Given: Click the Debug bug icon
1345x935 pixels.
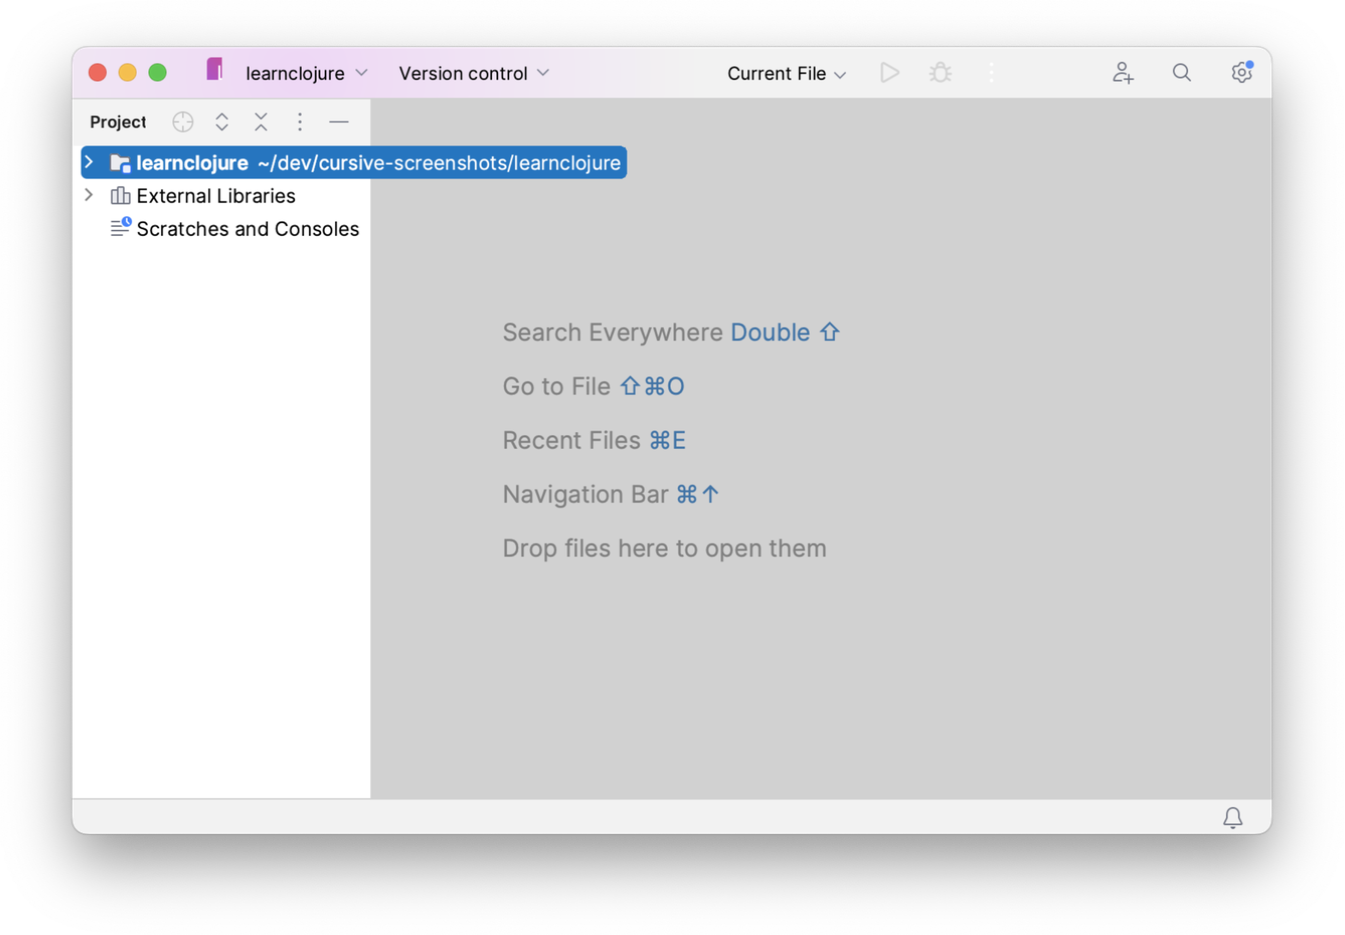Looking at the screenshot, I should click(x=940, y=73).
